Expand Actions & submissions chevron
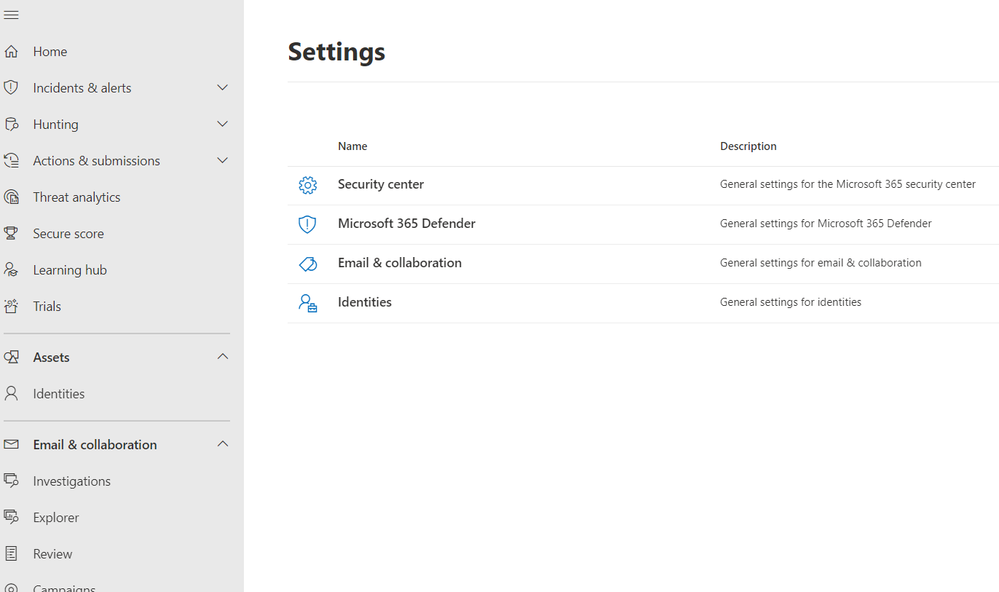The width and height of the screenshot is (999, 592). click(x=222, y=161)
